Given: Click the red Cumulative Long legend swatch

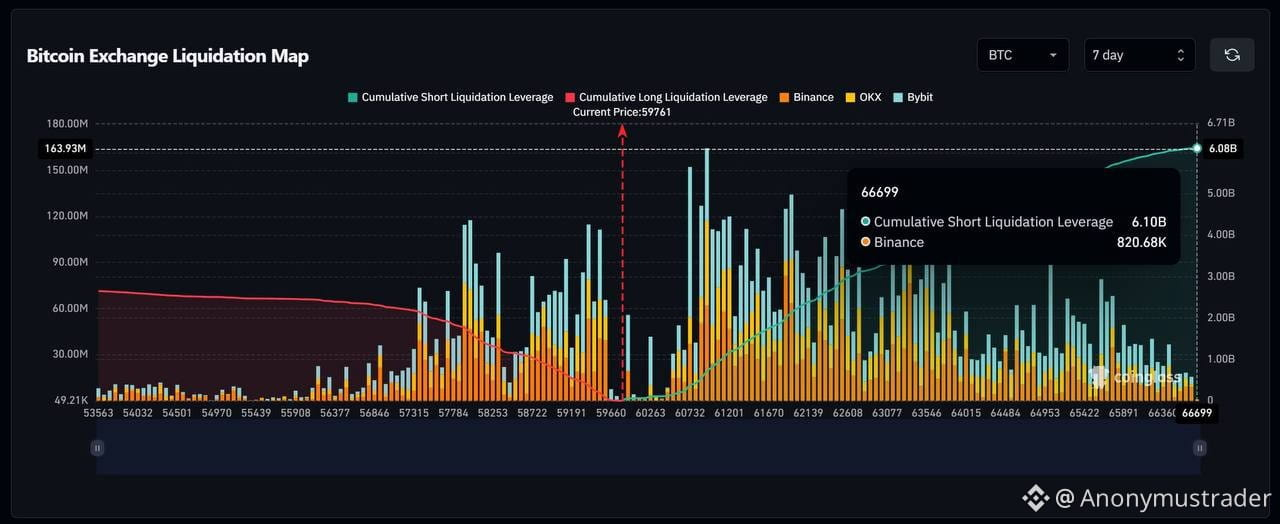Looking at the screenshot, I should click(570, 97).
